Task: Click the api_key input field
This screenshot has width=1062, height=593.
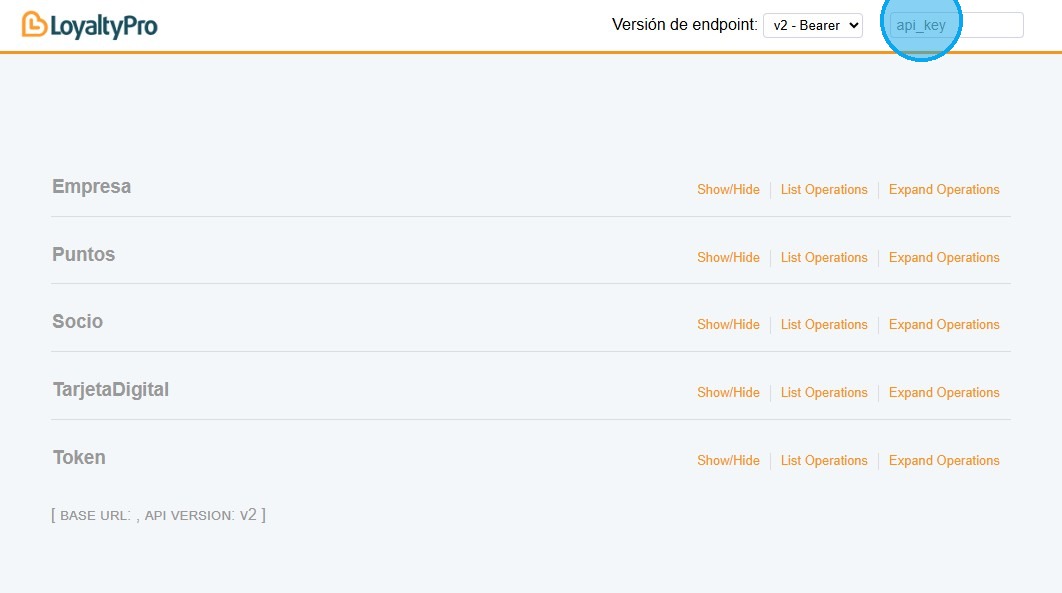Action: click(956, 26)
